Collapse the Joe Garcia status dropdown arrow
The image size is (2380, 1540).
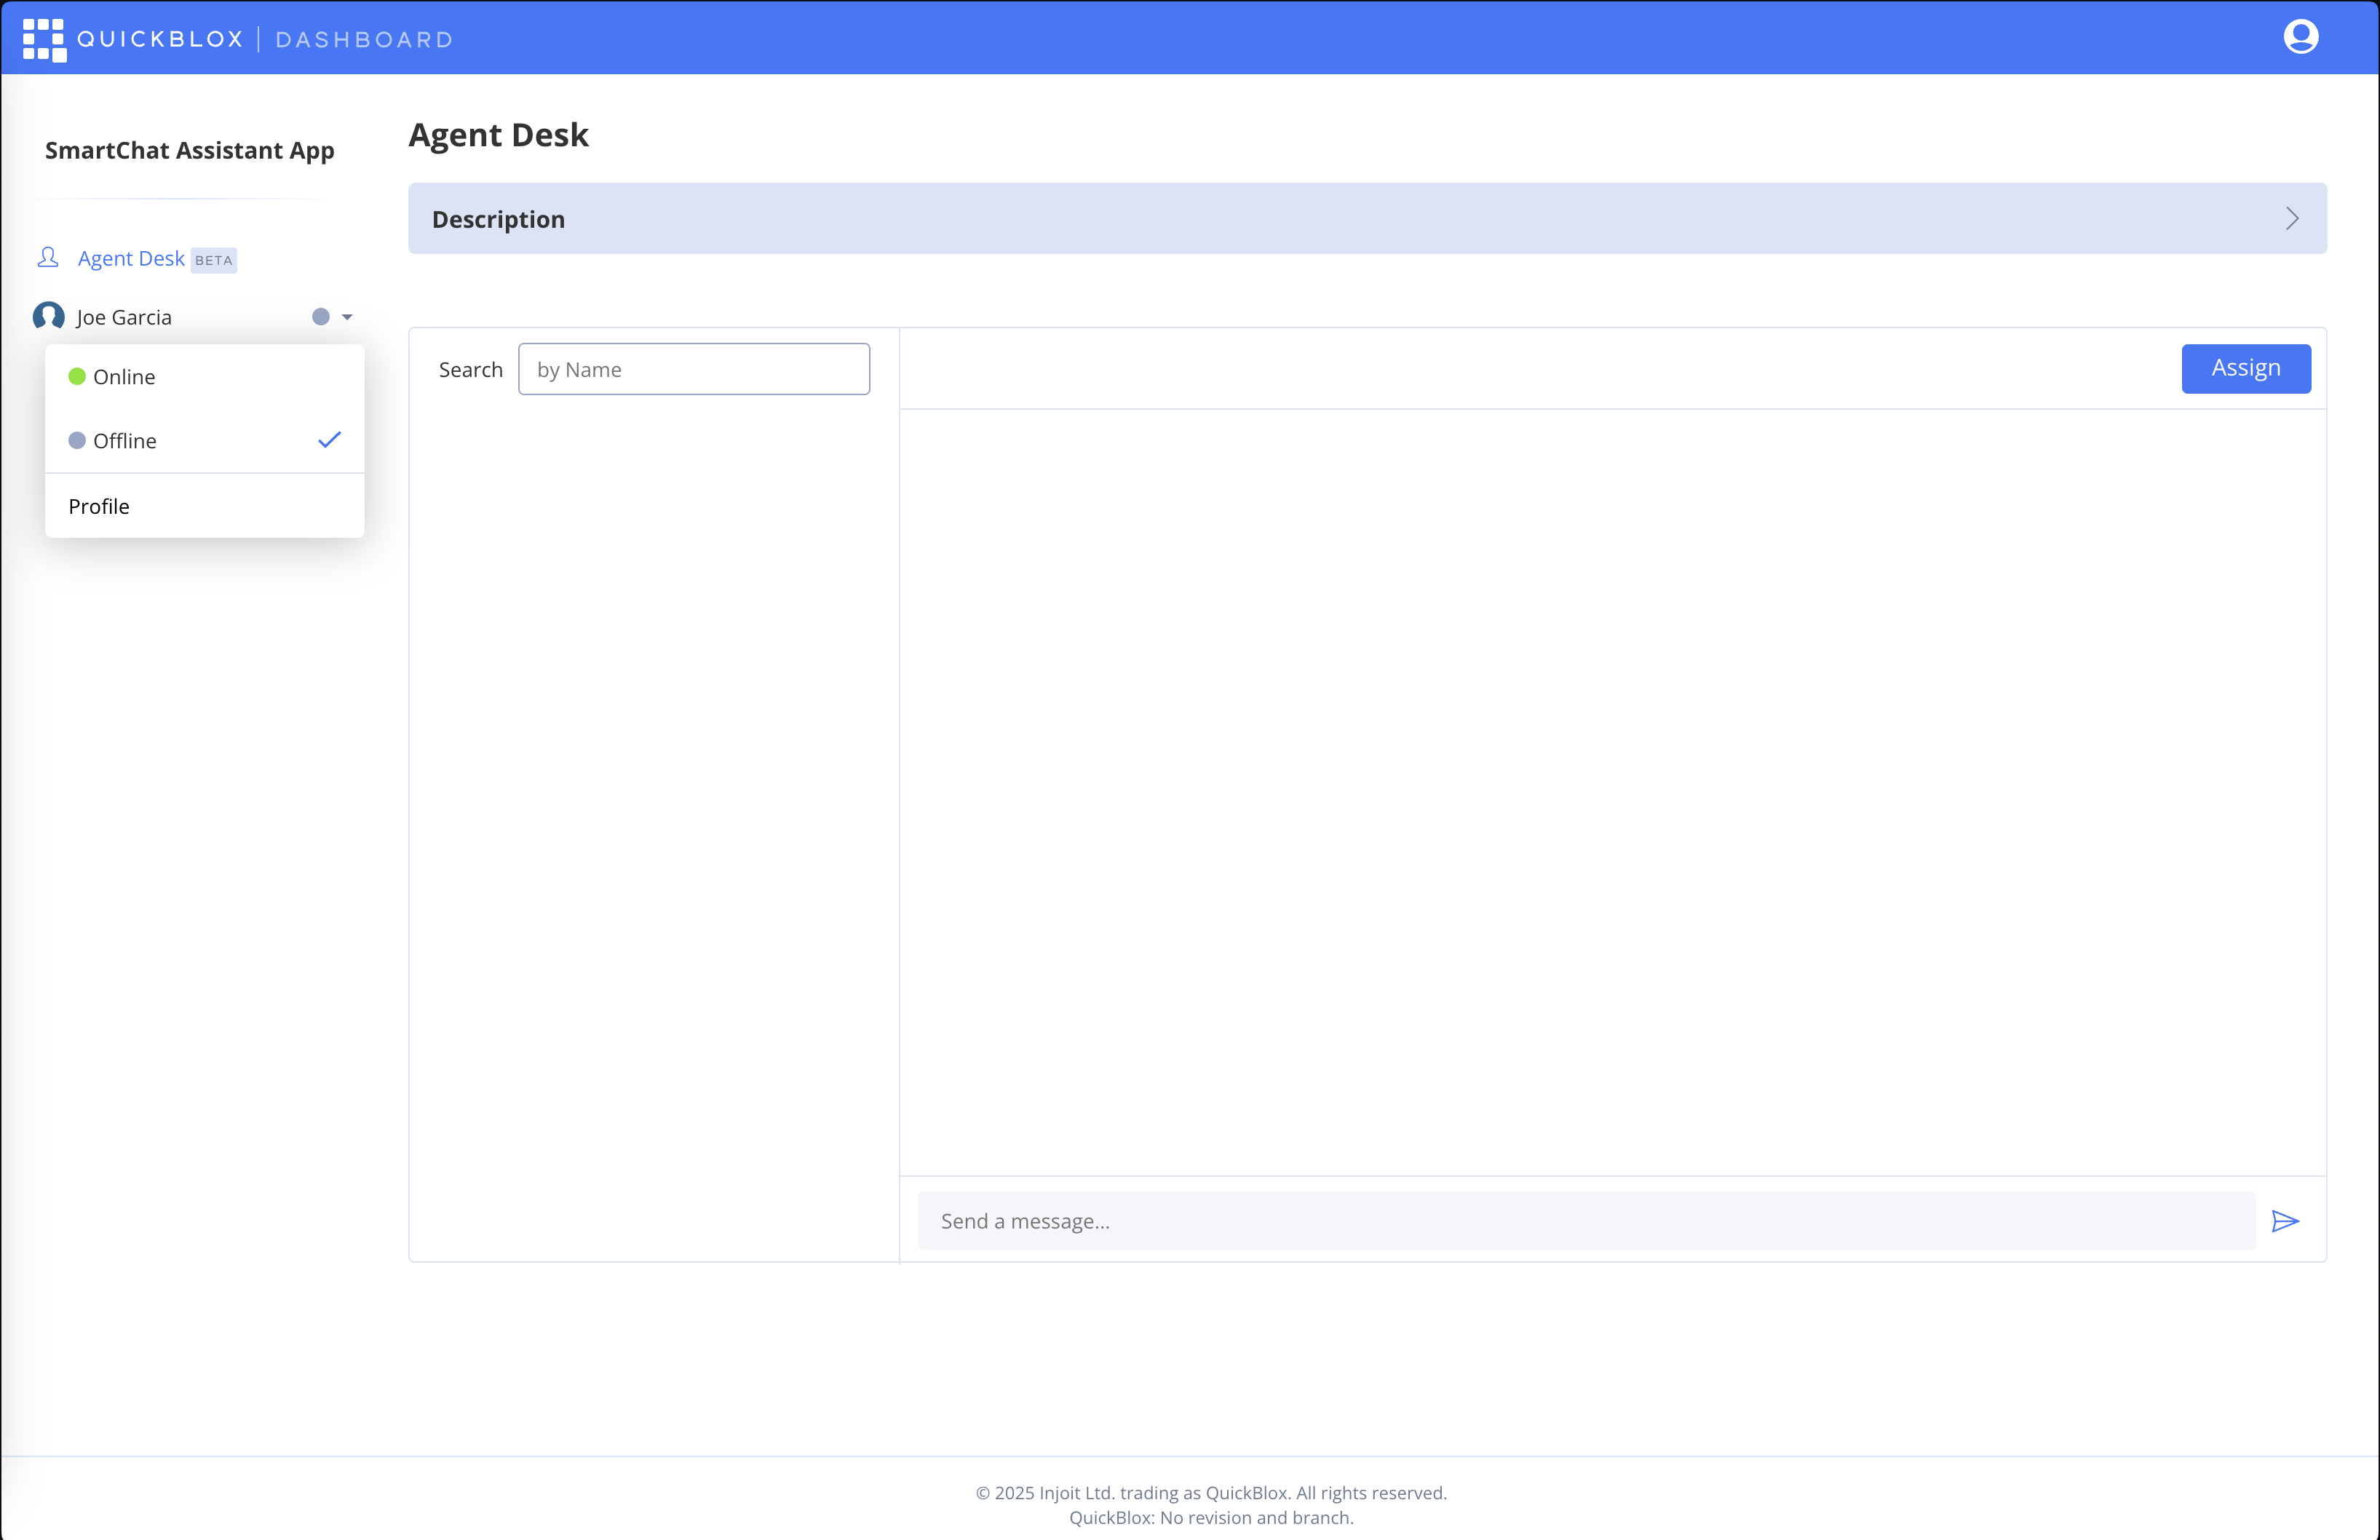347,317
